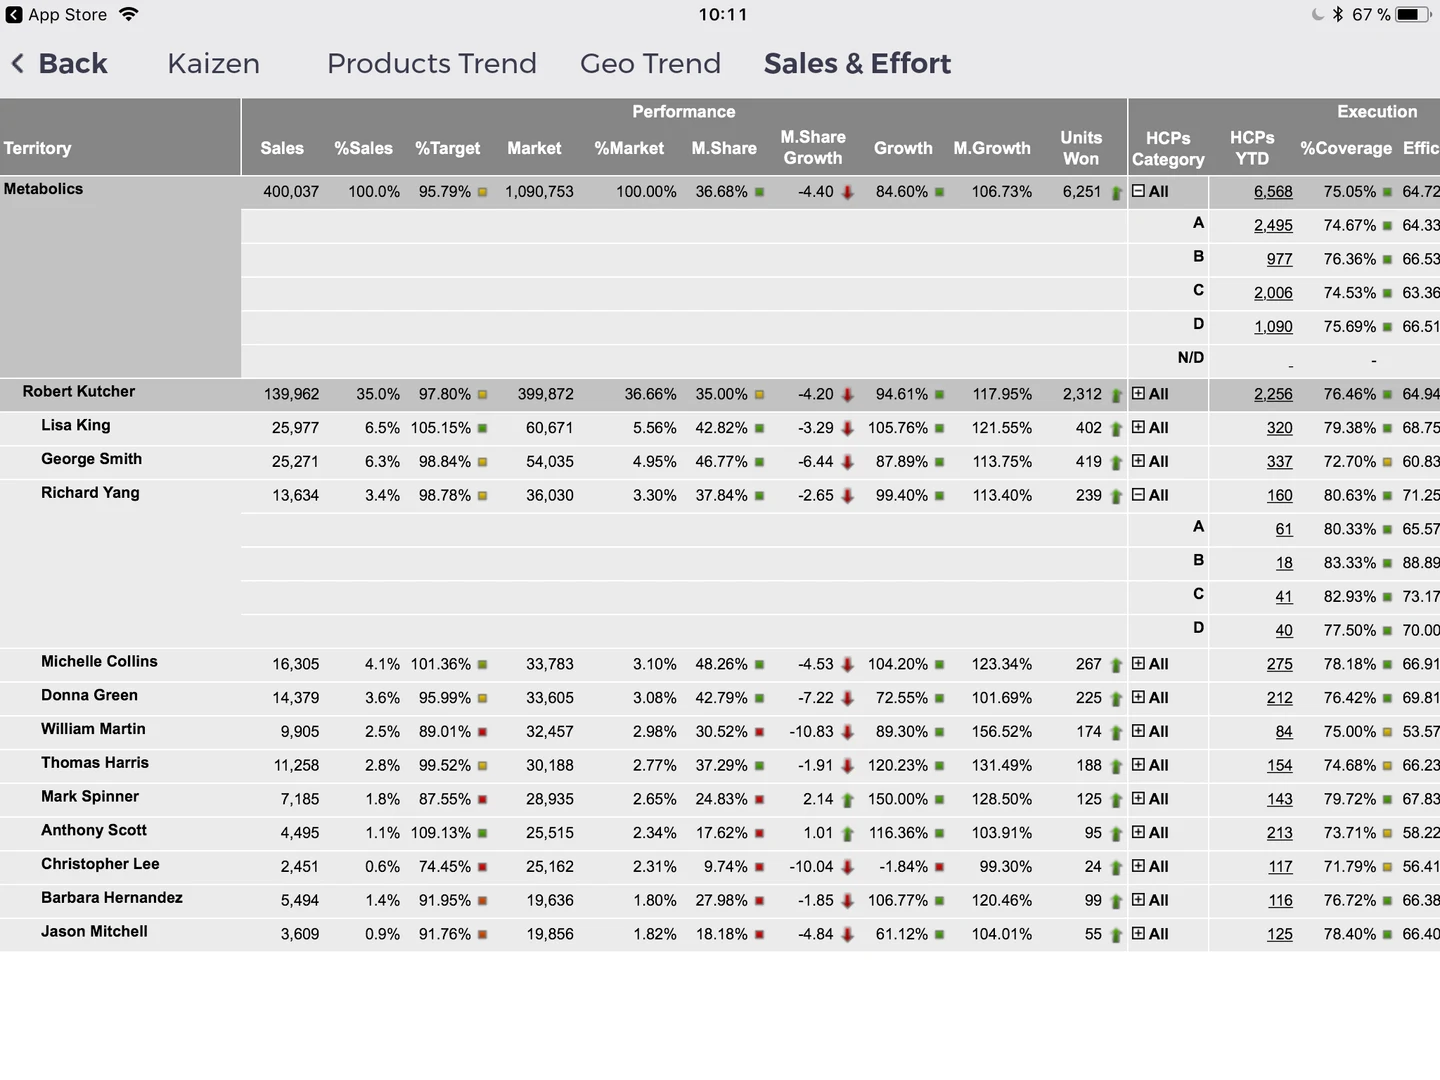Collapse Metabolics HCPs category All row

1138,191
